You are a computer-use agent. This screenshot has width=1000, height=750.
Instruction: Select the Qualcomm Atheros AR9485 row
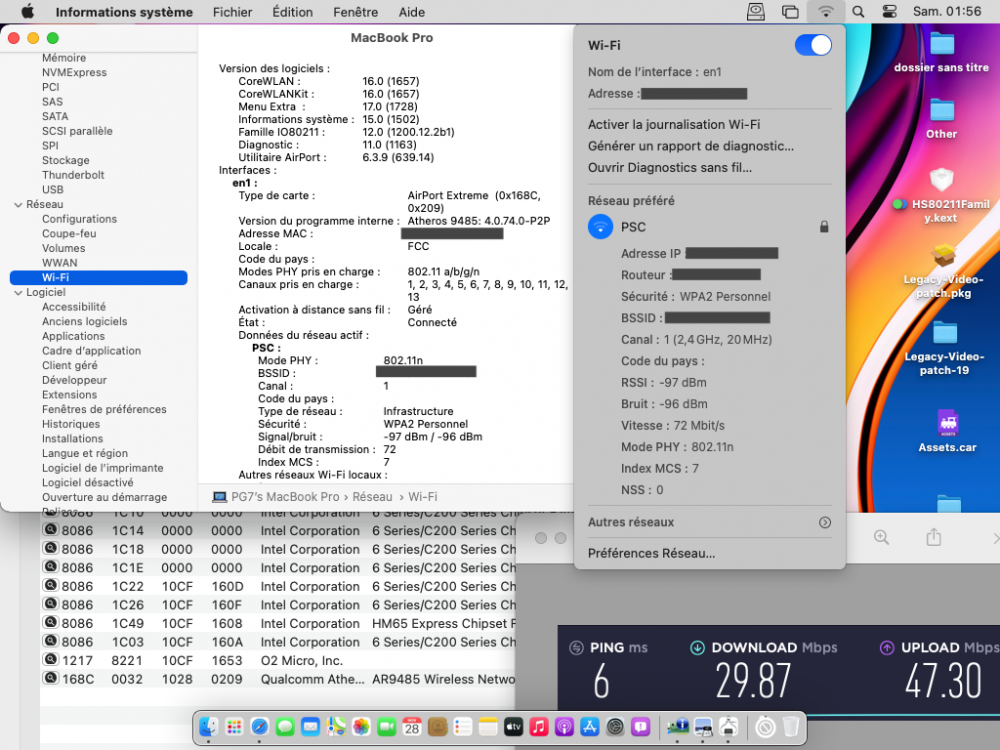pyautogui.click(x=277, y=679)
